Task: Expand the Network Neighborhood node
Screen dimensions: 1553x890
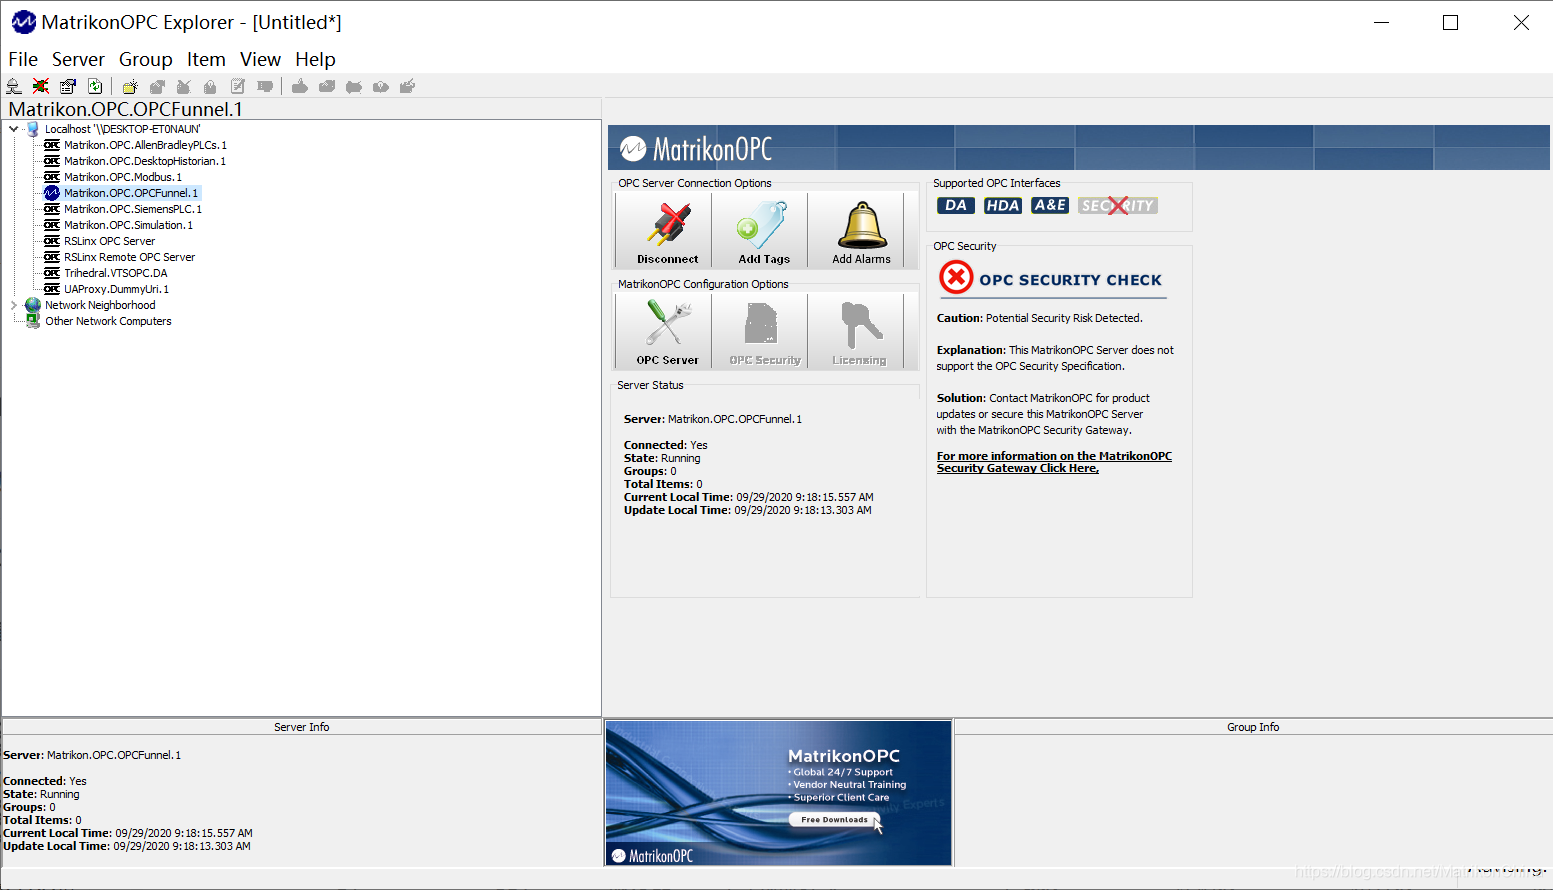Action: point(13,305)
